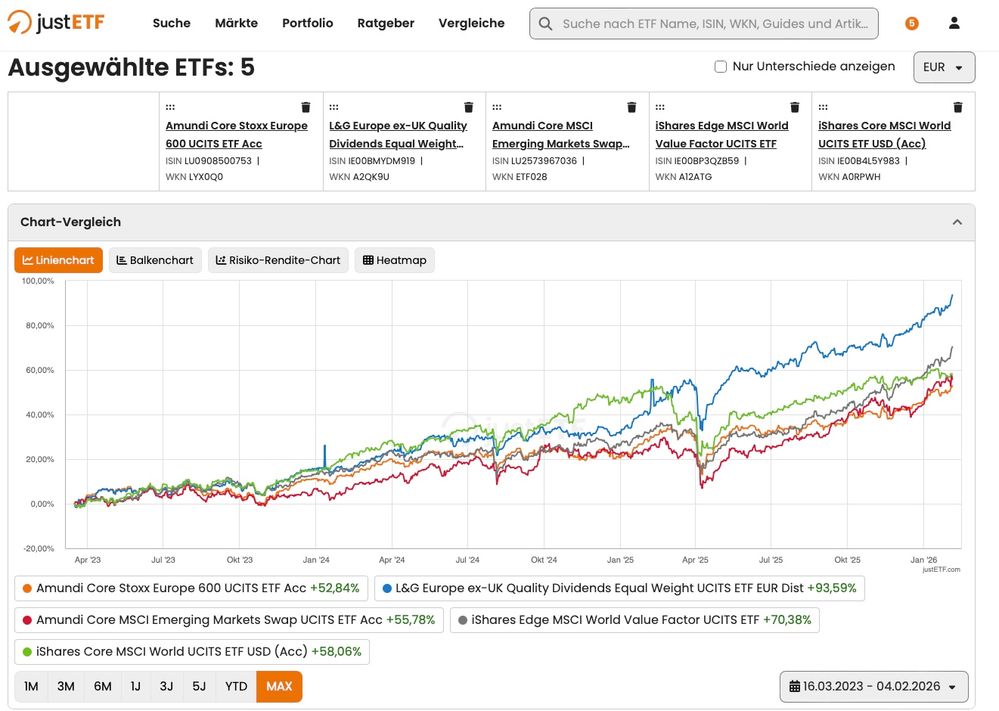Grab drag handle of iShares Core MSCI World column
The width and height of the screenshot is (999, 711).
tap(823, 107)
